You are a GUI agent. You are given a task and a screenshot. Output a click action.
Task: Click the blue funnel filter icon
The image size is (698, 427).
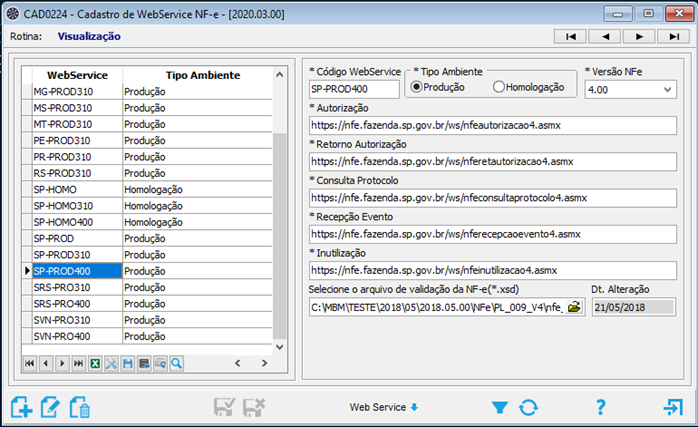pos(499,407)
